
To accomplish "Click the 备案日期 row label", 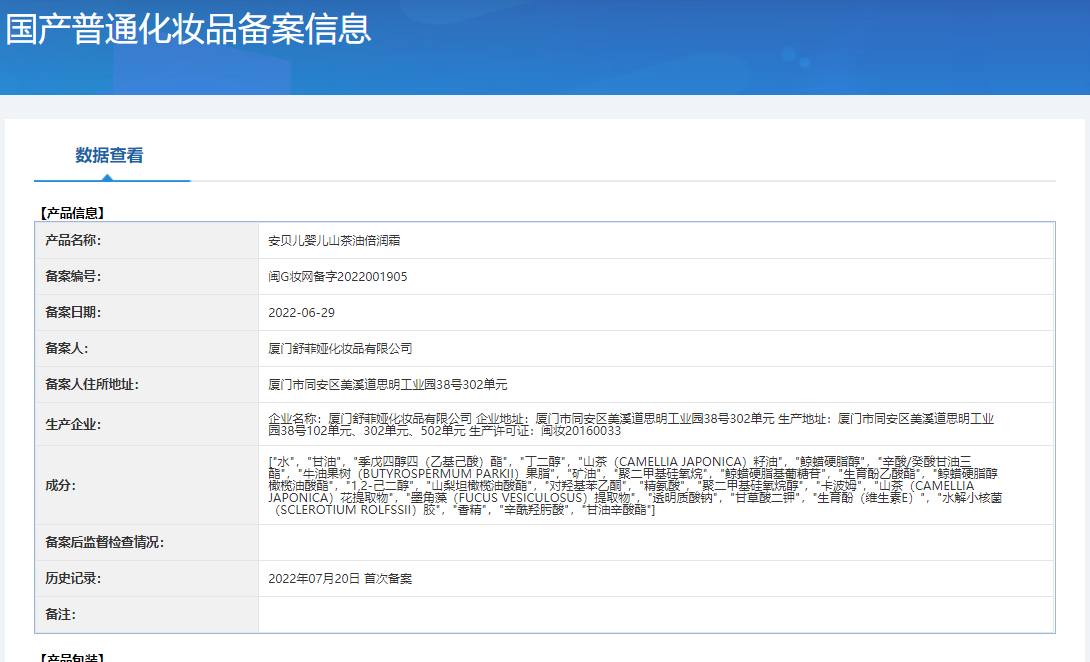I will (73, 313).
